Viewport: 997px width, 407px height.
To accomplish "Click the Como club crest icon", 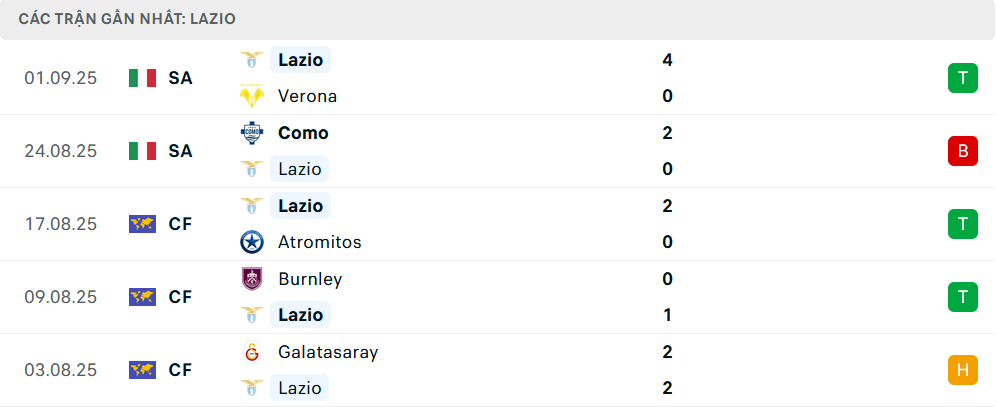I will [252, 133].
